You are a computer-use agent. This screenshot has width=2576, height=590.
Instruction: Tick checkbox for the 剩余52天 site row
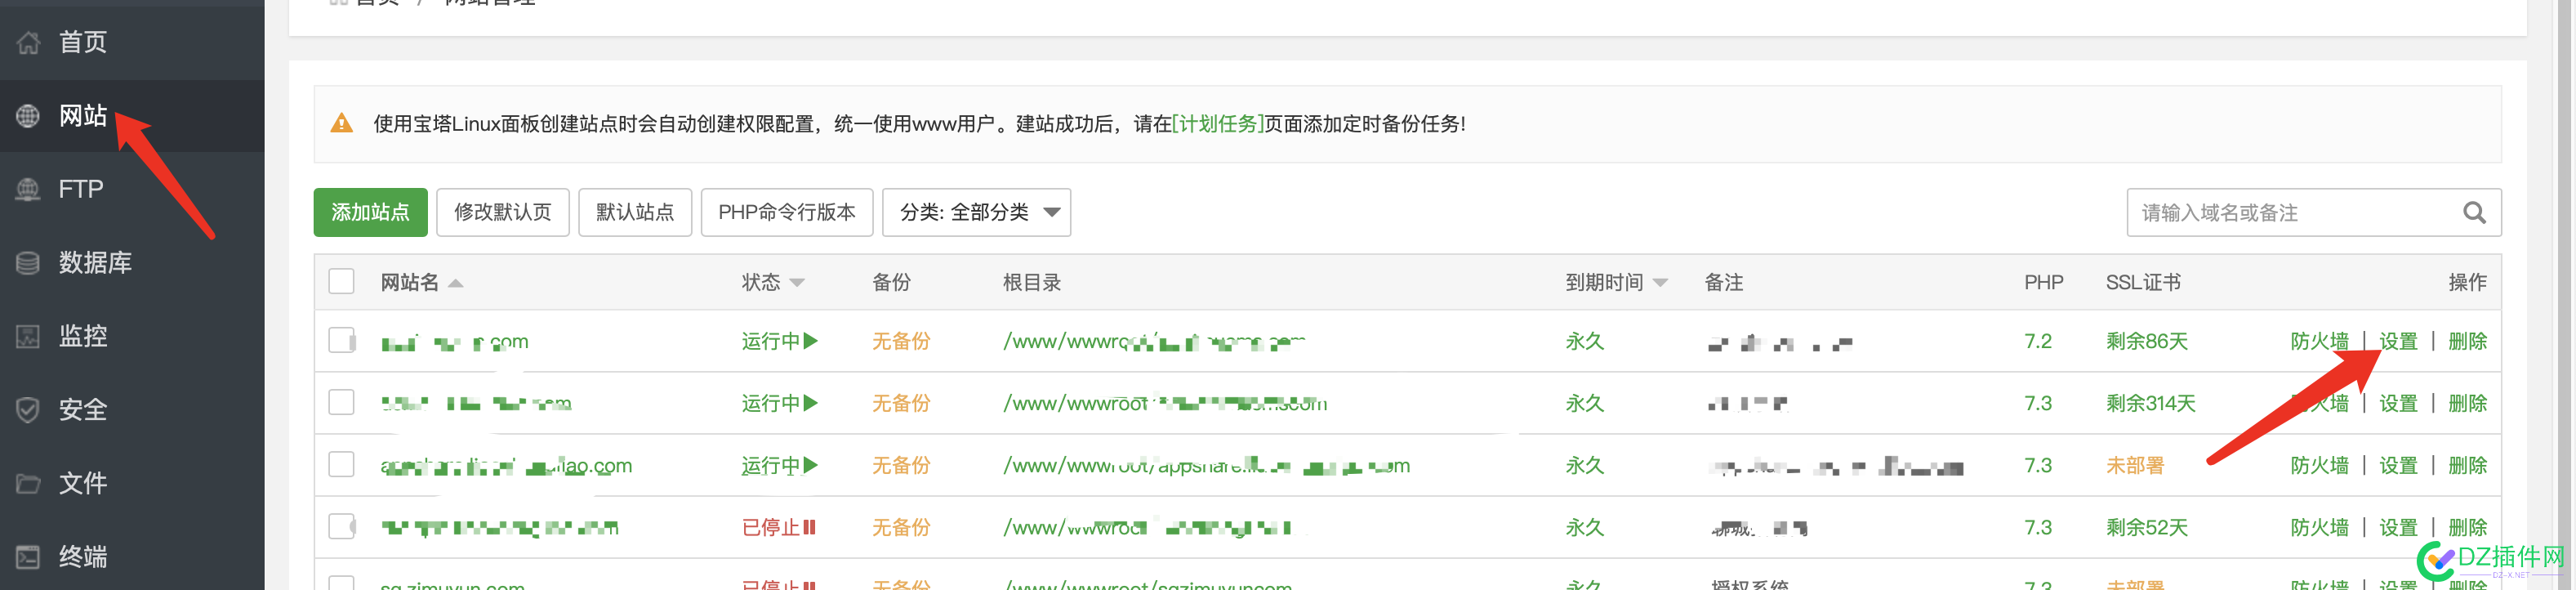click(x=342, y=527)
